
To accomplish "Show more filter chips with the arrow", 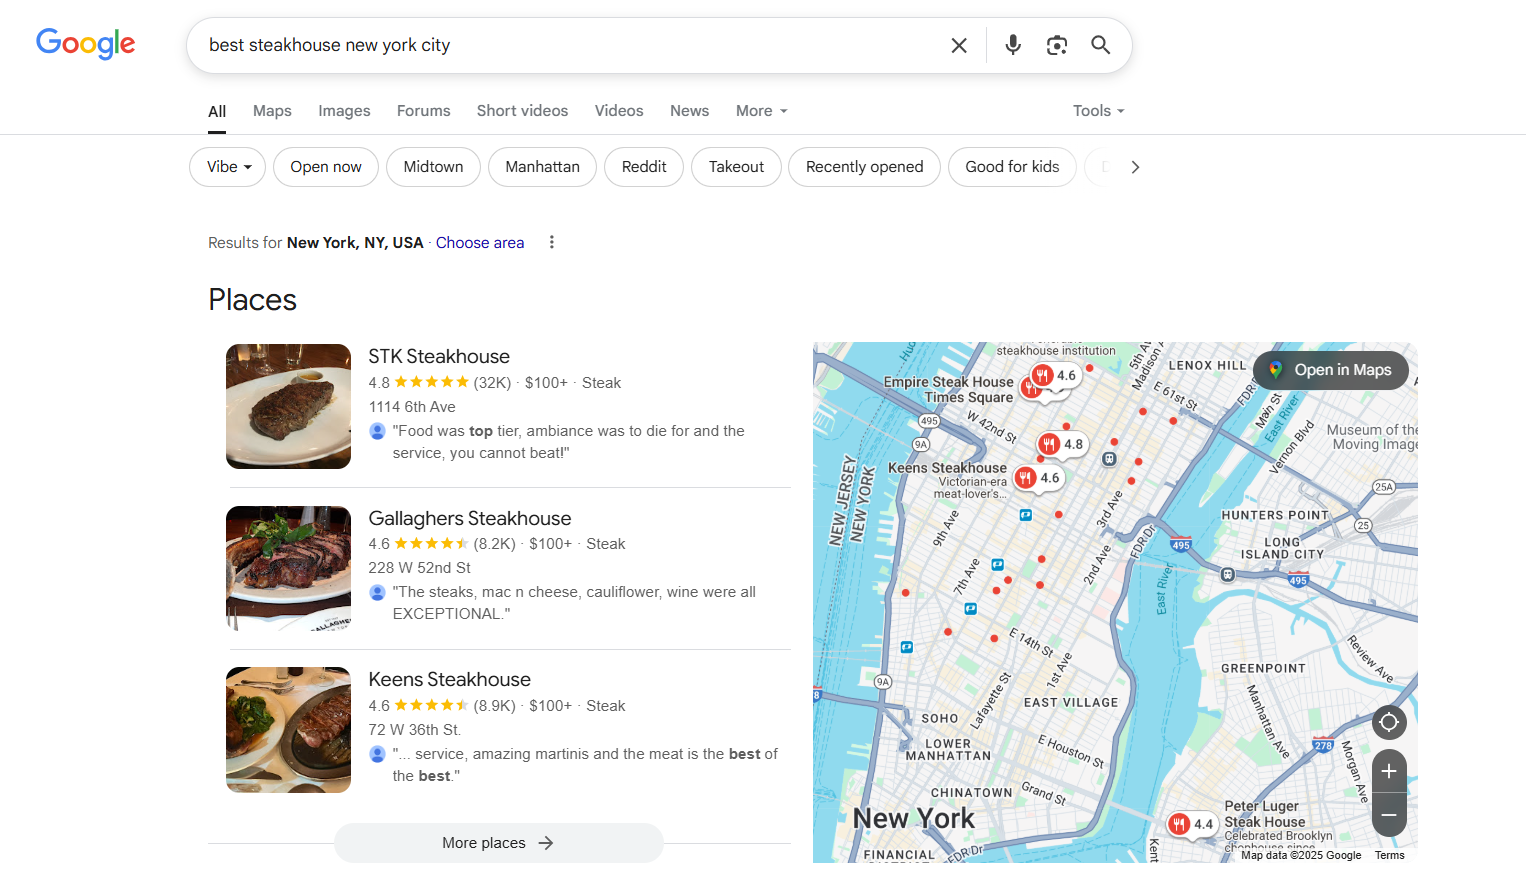I will coord(1135,167).
